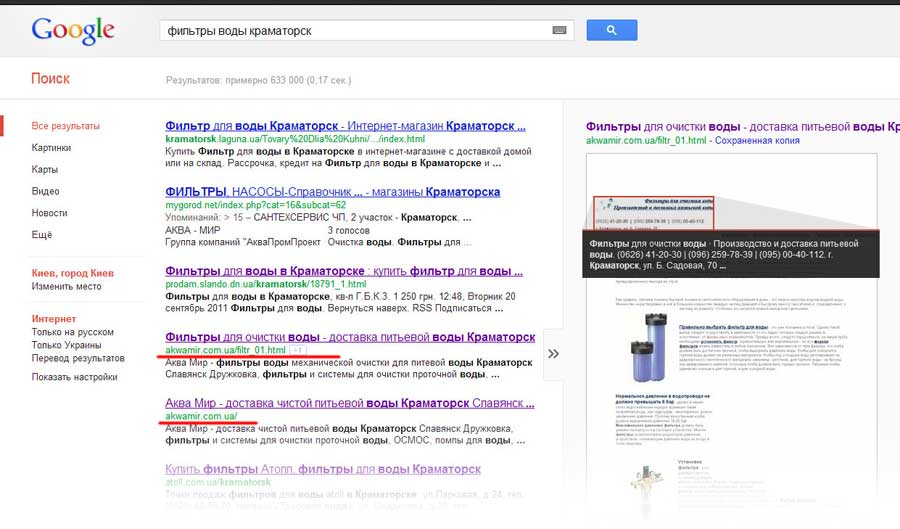Click the 3 голосов text in second result
The height and width of the screenshot is (529, 900).
tap(348, 230)
